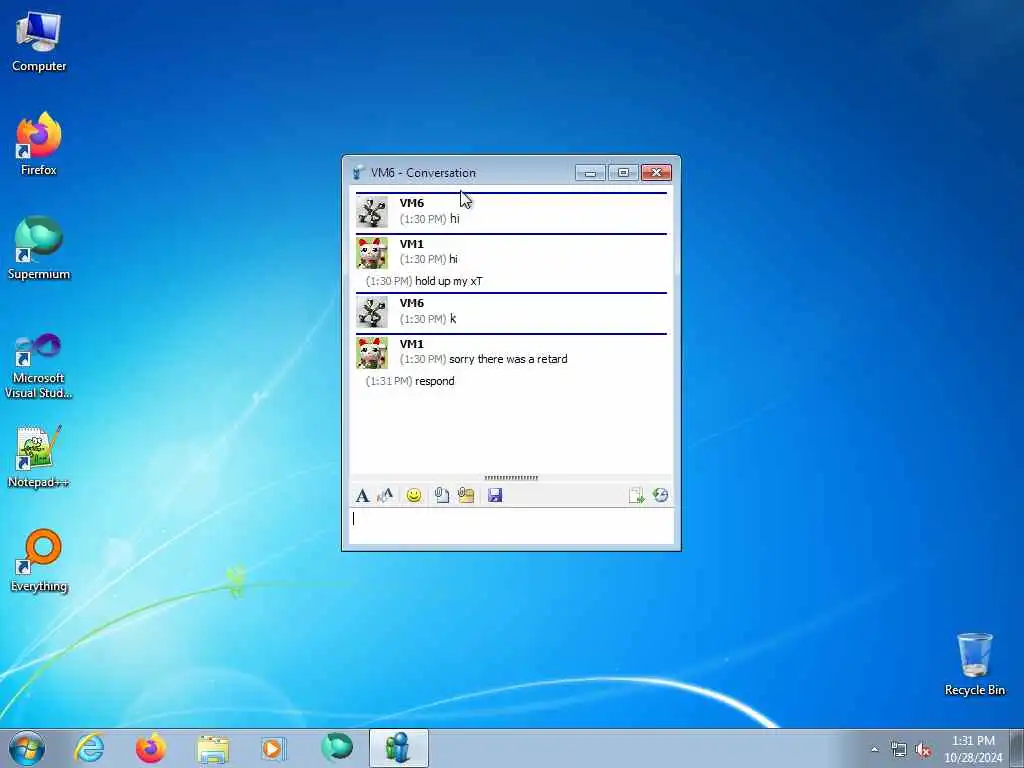Click the message input box
This screenshot has height=768, width=1024.
tap(511, 526)
